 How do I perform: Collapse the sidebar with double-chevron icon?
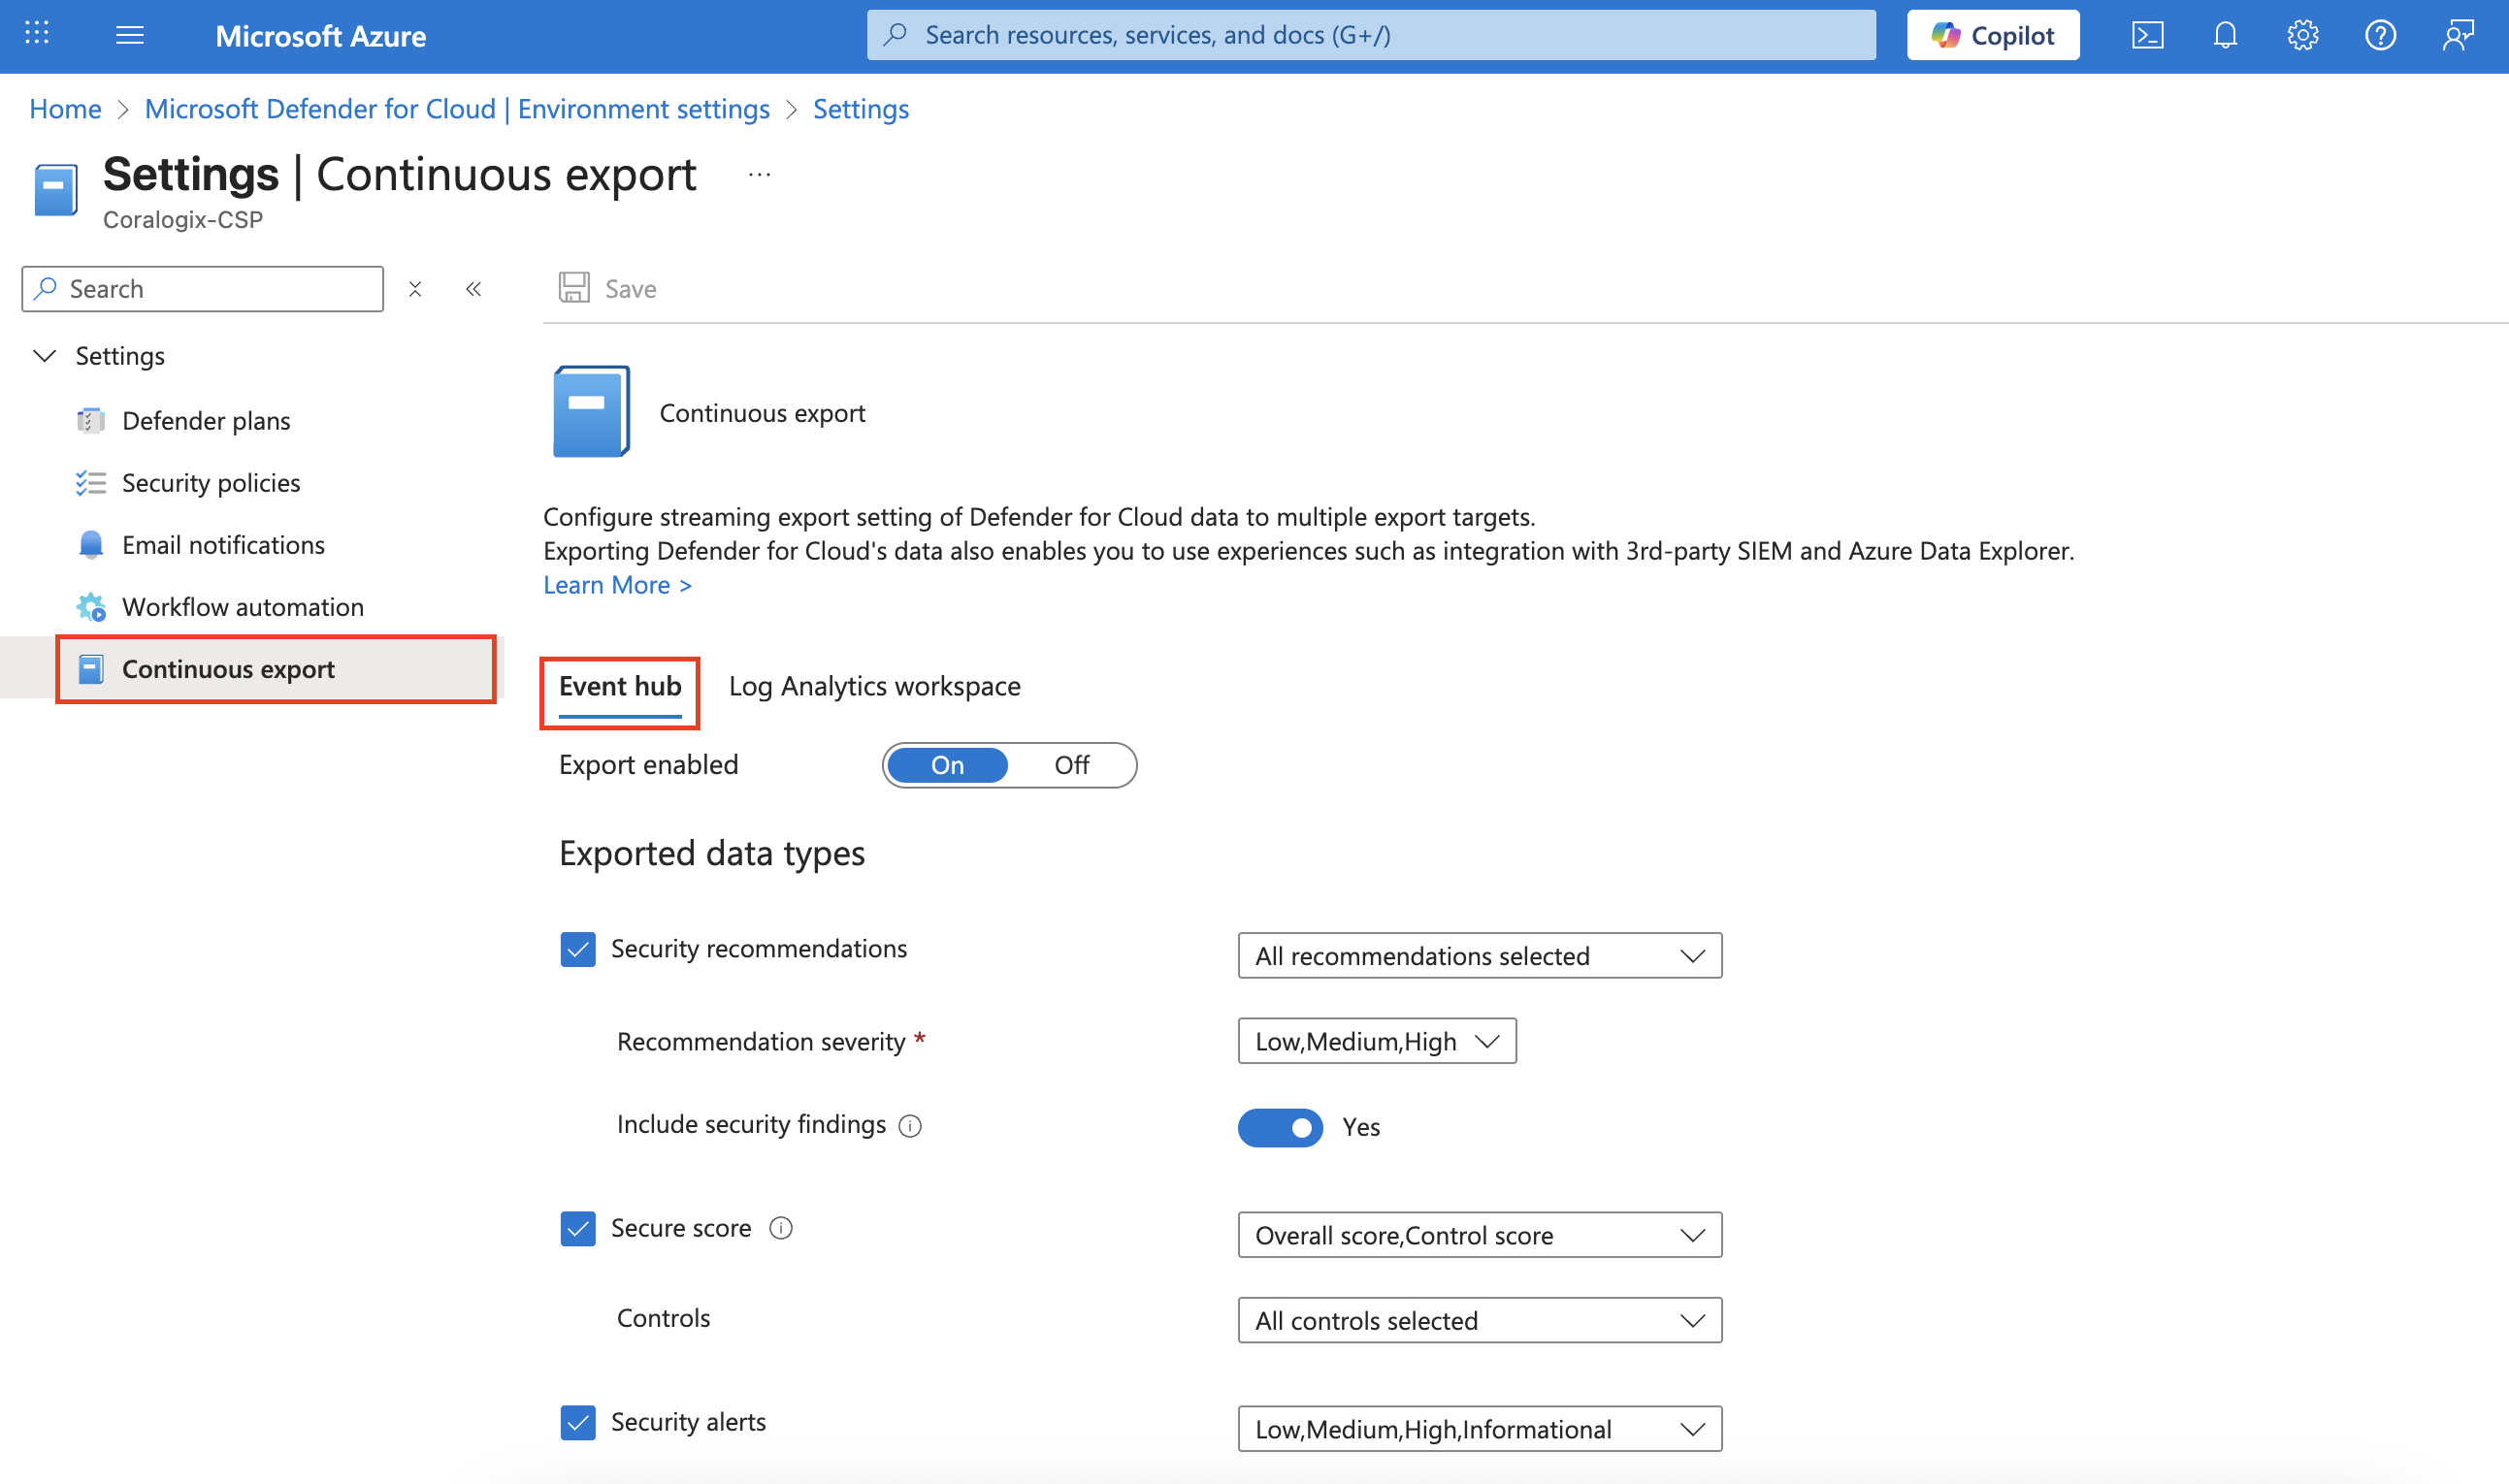pos(474,289)
